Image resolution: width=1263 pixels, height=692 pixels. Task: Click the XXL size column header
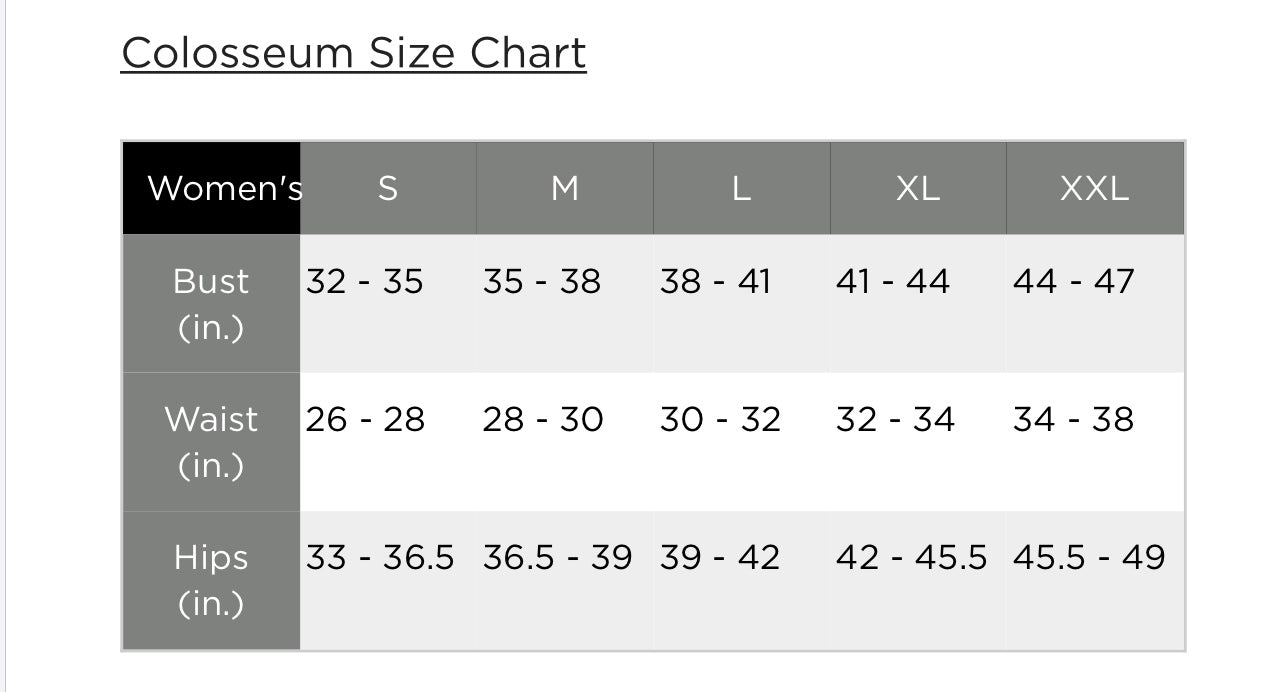(x=1094, y=188)
